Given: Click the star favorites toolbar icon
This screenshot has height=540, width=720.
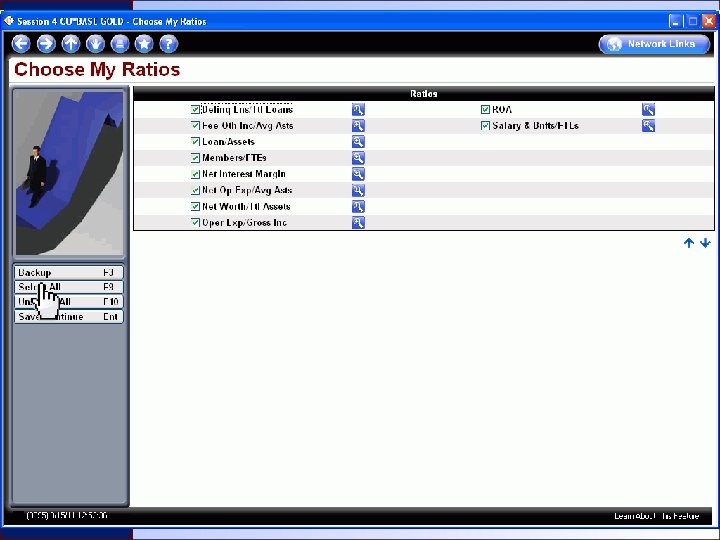Looking at the screenshot, I should pos(144,44).
